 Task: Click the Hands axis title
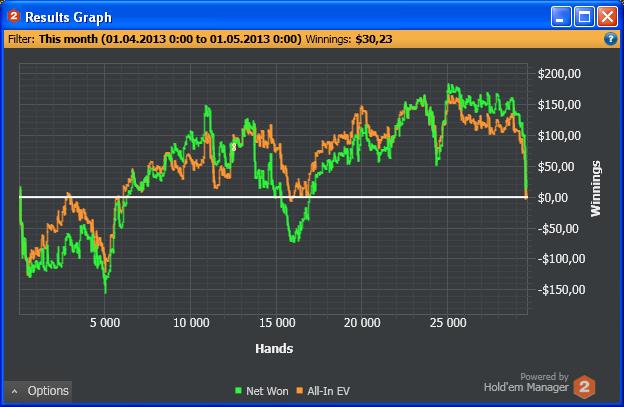point(274,349)
